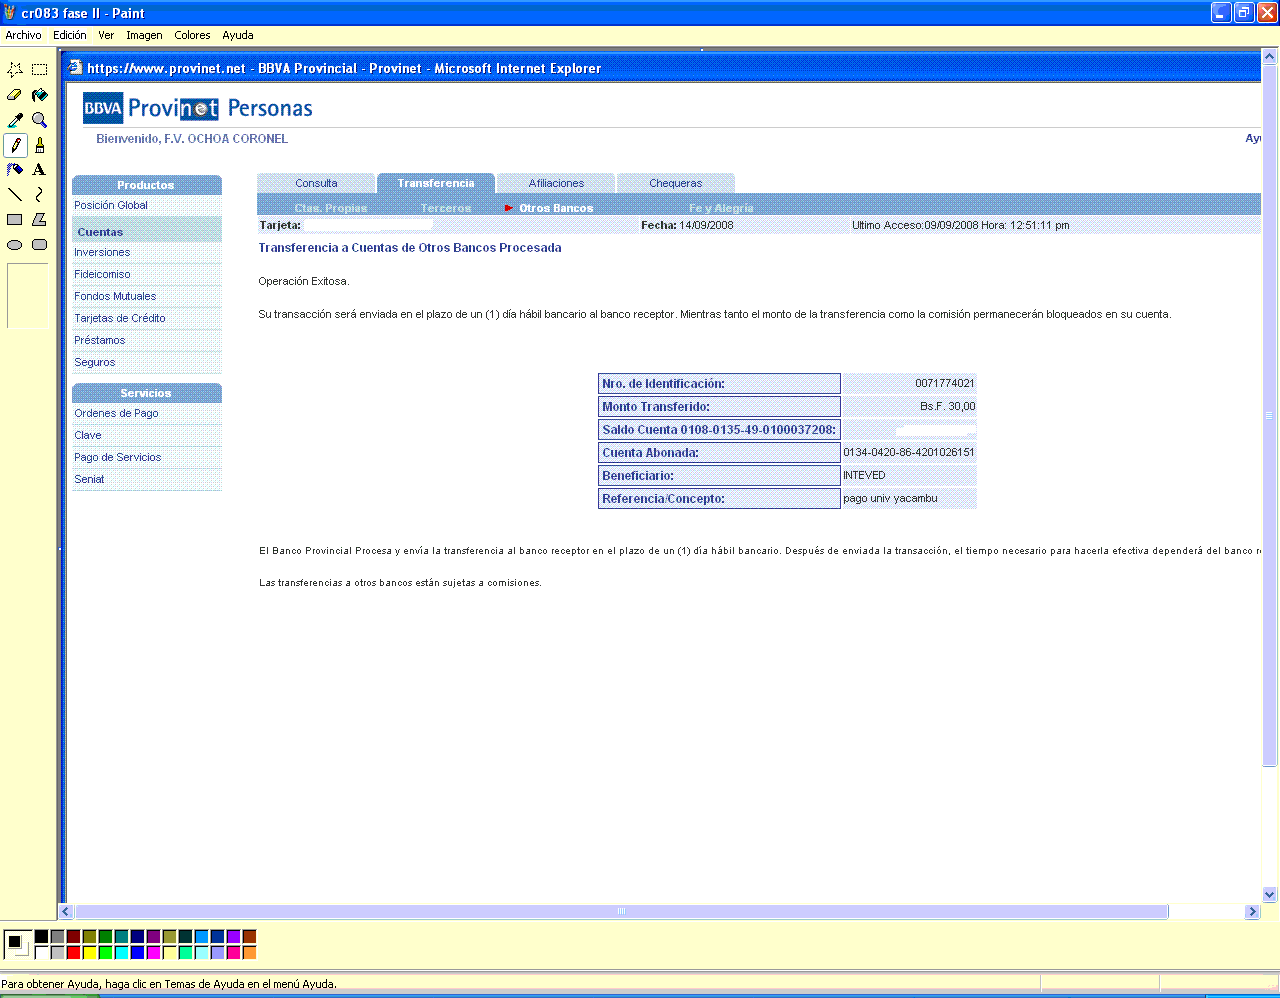Open the Edición menu
Image resolution: width=1280 pixels, height=998 pixels.
[70, 35]
